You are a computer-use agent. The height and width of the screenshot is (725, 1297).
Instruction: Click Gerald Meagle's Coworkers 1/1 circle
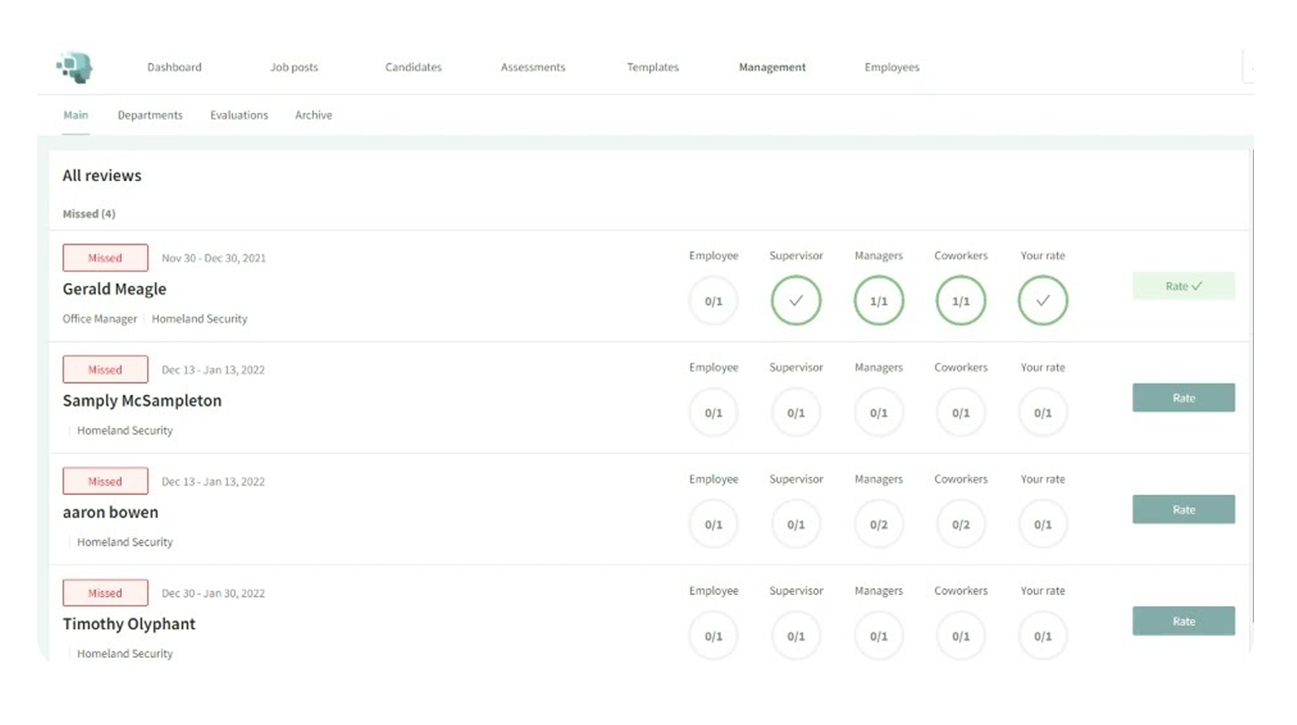[961, 301]
